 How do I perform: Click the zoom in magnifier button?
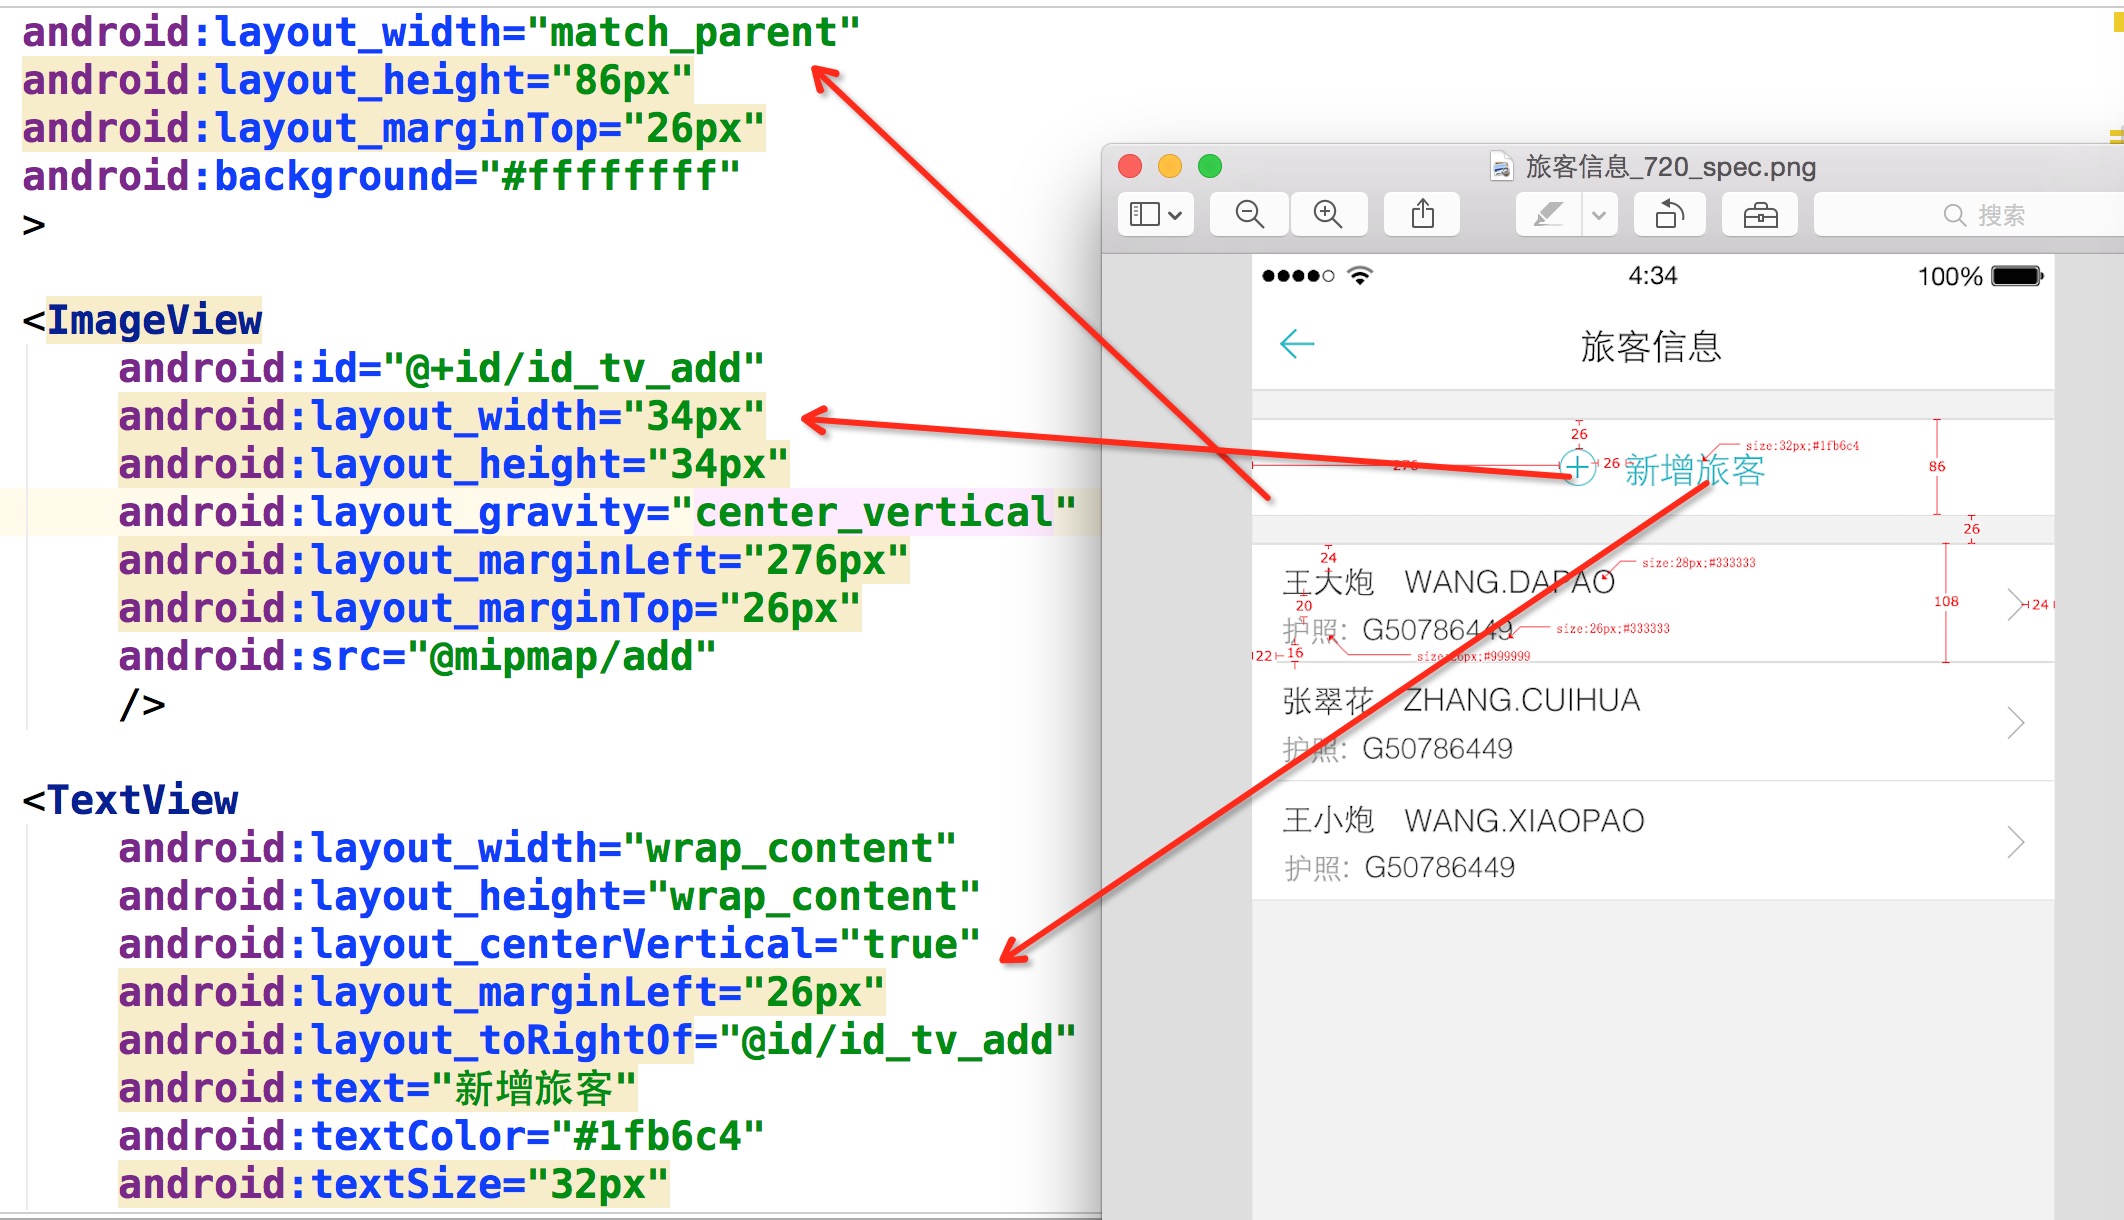click(x=1328, y=215)
